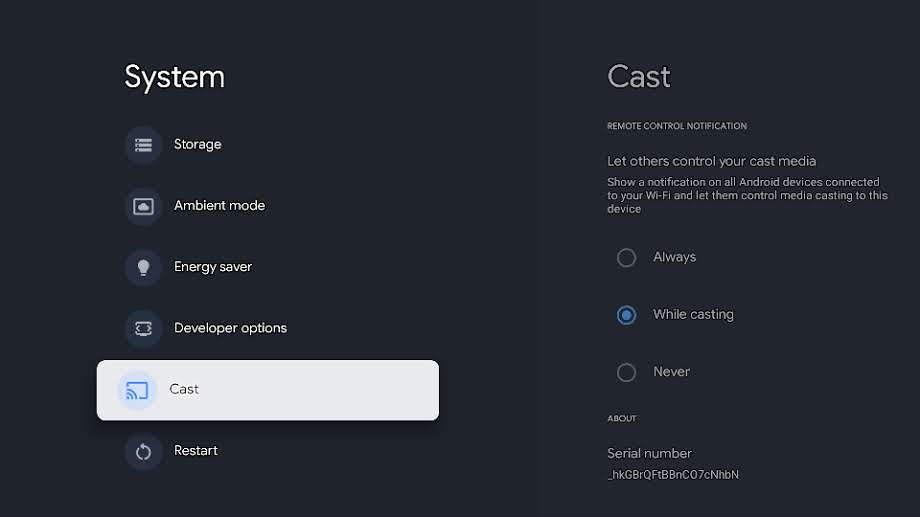Select the highlighted Cast menu row
This screenshot has height=517, width=920.
pyautogui.click(x=268, y=390)
